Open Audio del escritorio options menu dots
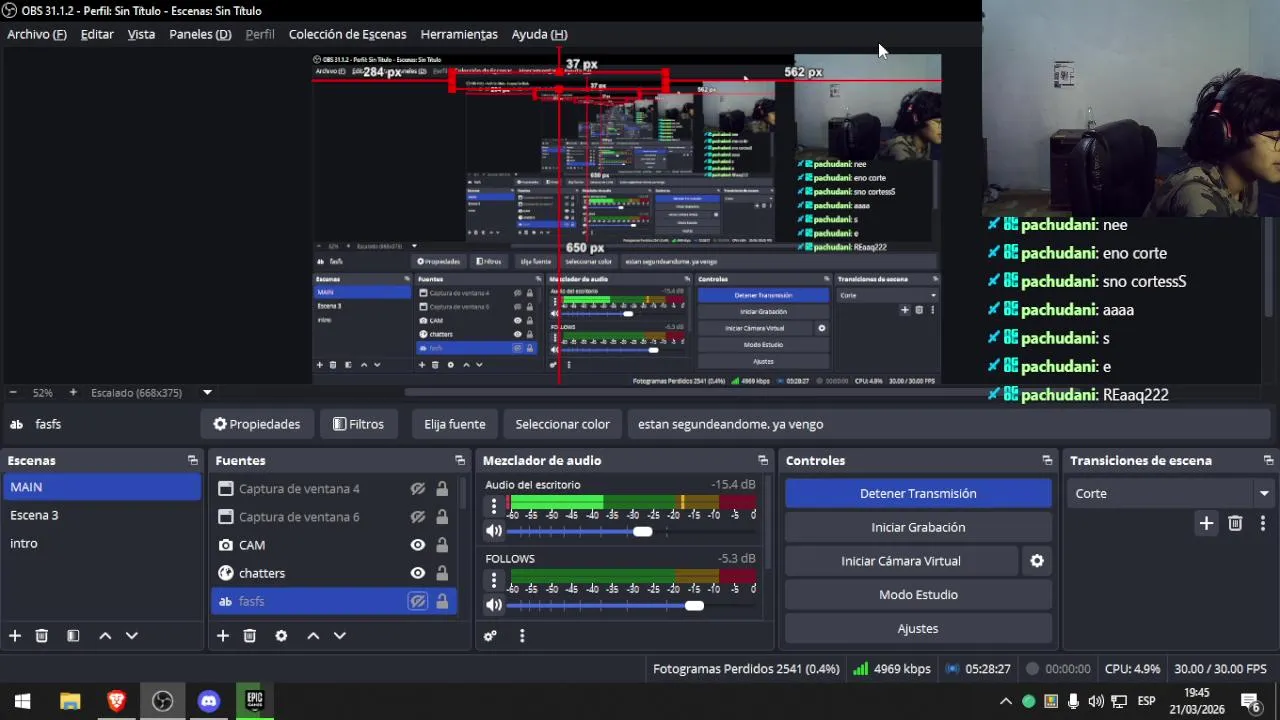The image size is (1280, 720). (493, 506)
